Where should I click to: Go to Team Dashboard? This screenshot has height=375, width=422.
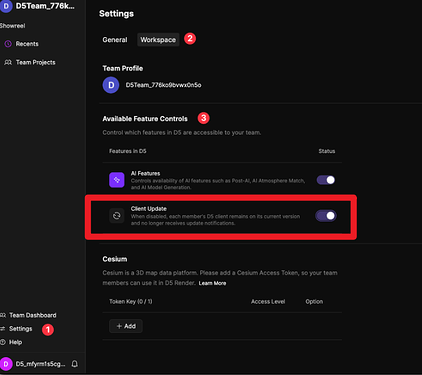pyautogui.click(x=33, y=315)
